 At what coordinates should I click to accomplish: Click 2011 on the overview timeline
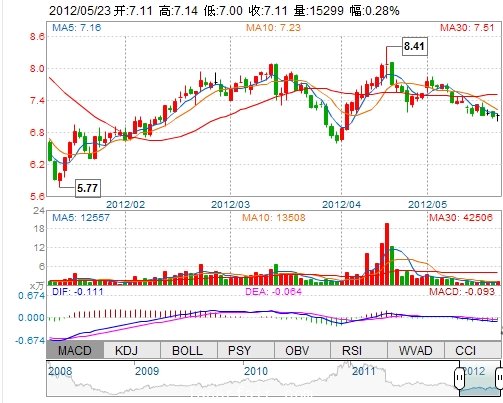click(364, 371)
